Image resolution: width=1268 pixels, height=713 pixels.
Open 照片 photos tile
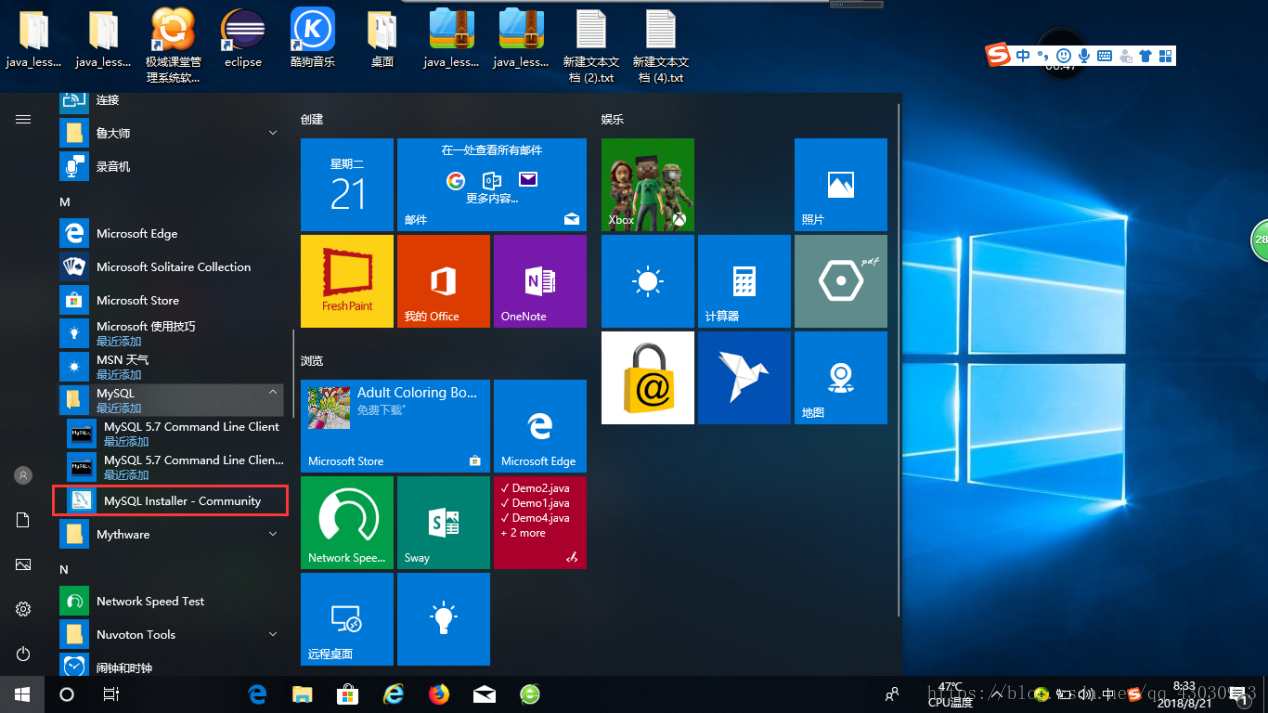841,185
